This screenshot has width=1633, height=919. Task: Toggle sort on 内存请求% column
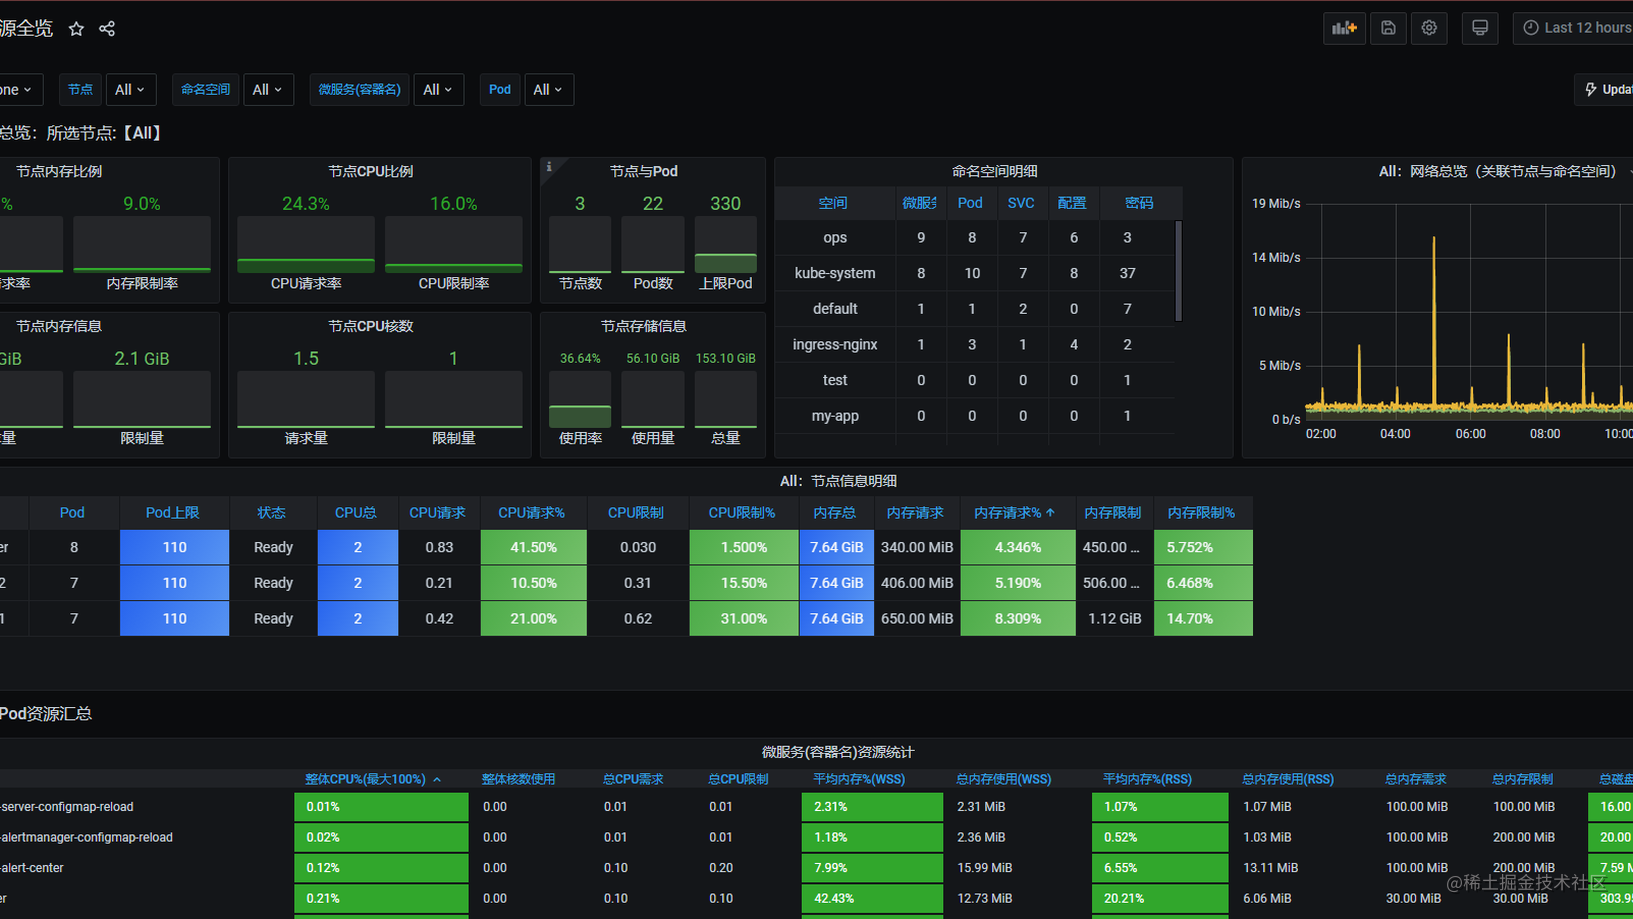pos(1015,513)
